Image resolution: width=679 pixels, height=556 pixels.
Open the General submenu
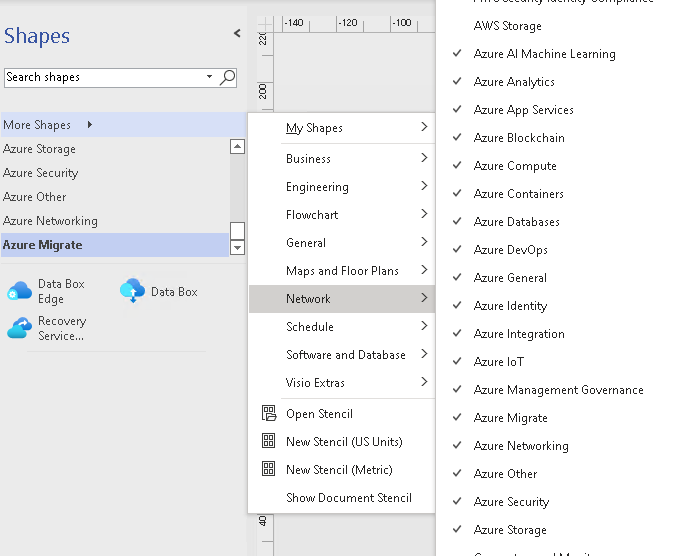pos(342,242)
